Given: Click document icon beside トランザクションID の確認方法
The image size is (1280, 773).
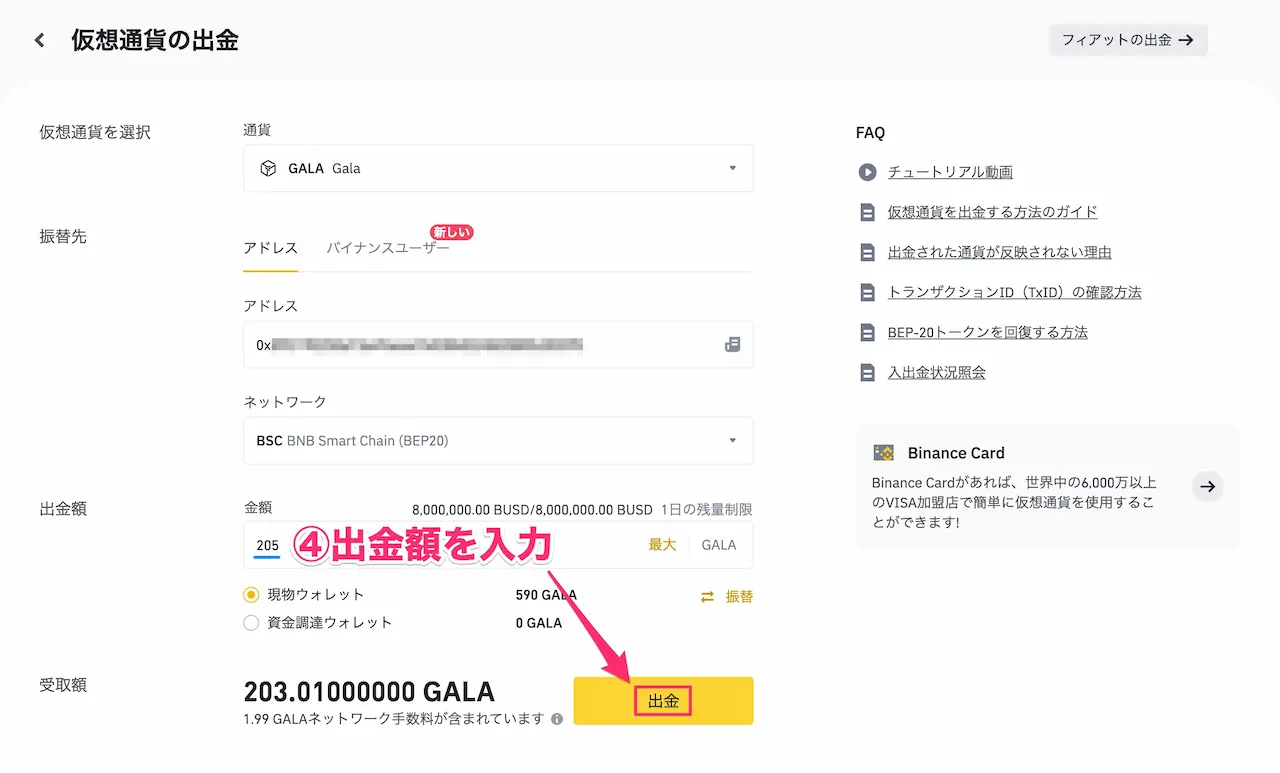Looking at the screenshot, I should coord(867,292).
